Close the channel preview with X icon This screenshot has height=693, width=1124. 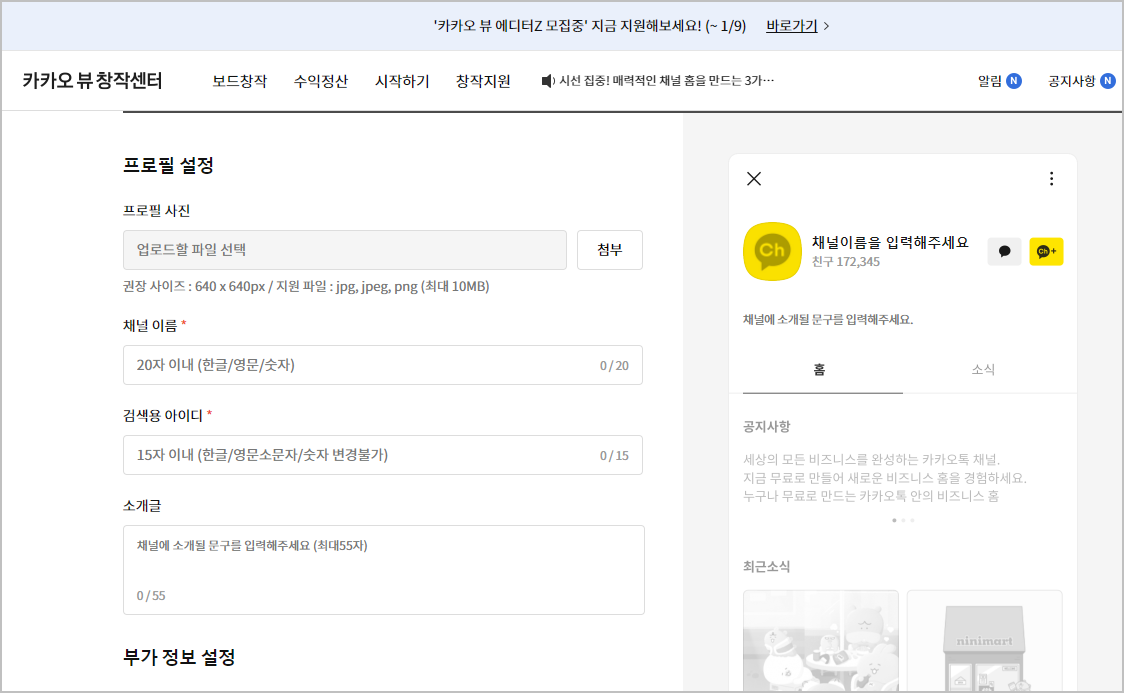pos(754,178)
